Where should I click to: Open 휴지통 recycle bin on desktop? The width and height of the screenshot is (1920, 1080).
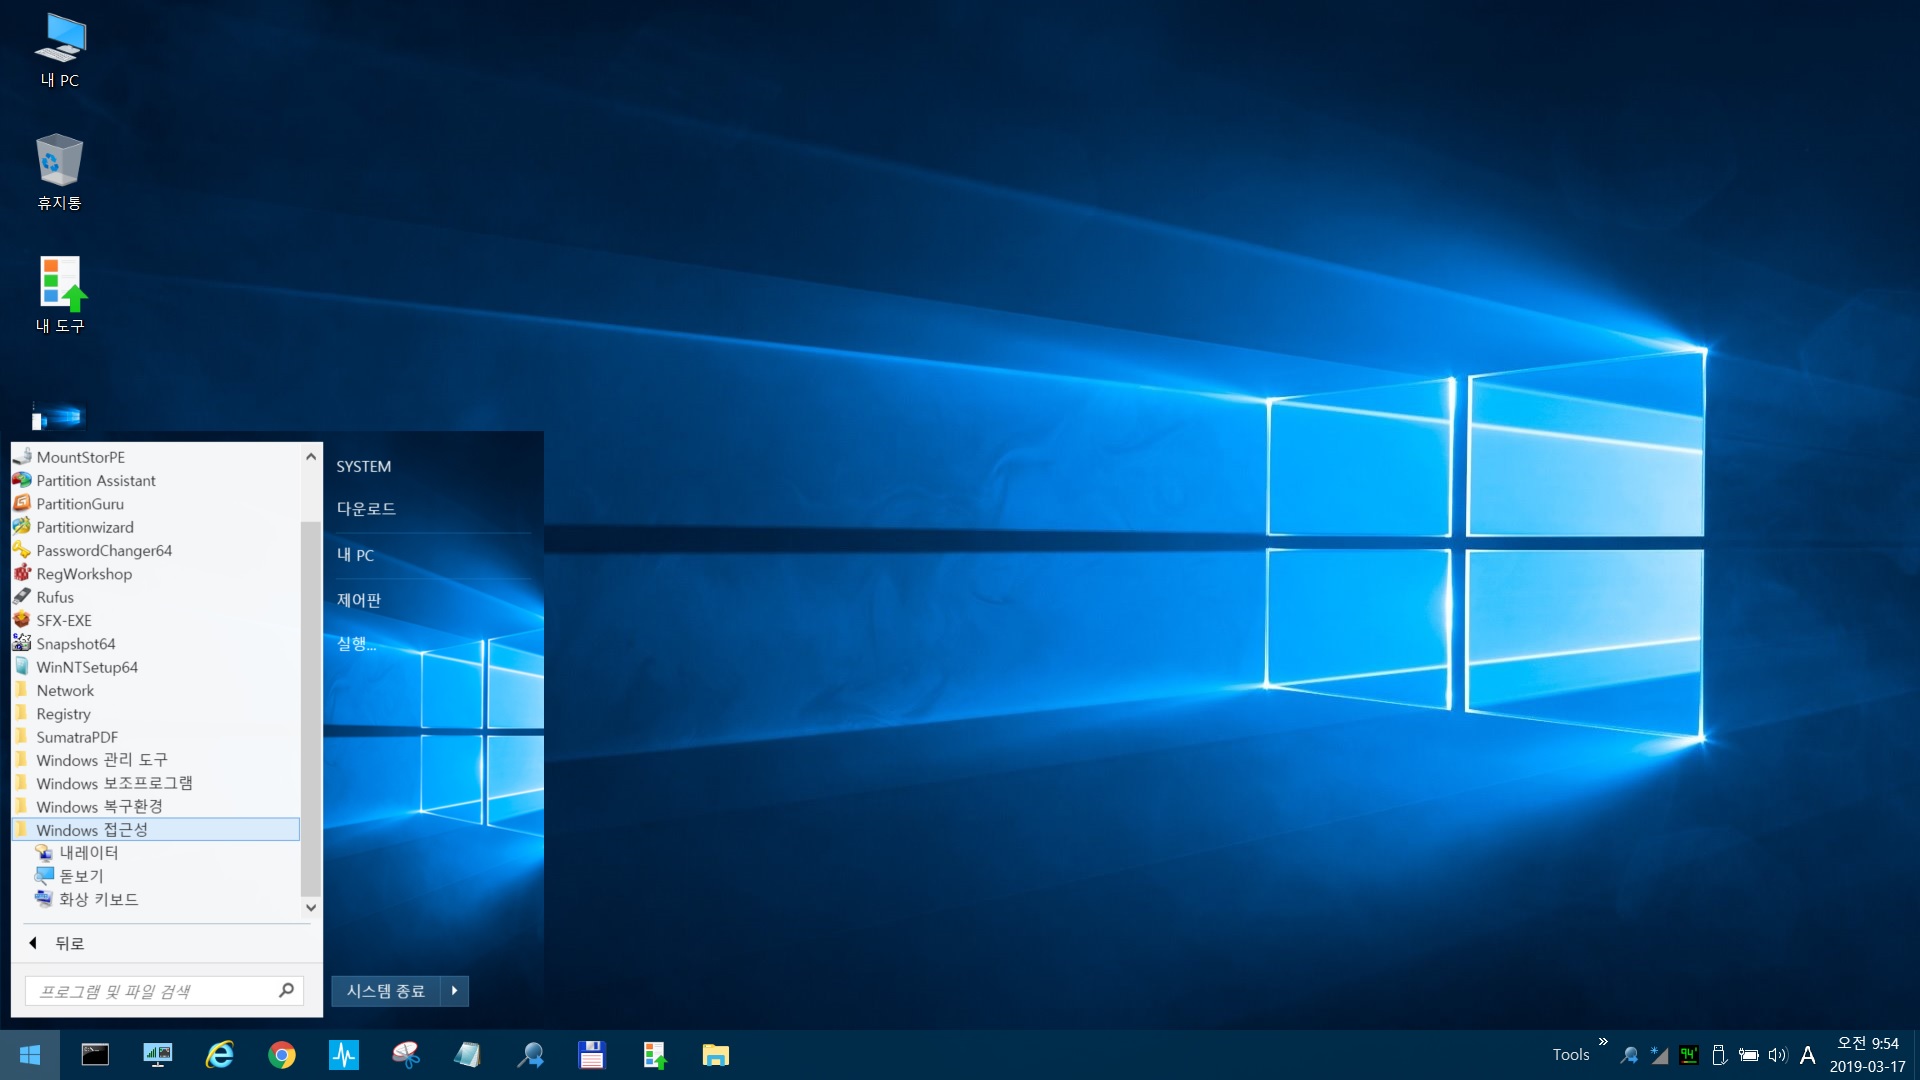coord(60,172)
